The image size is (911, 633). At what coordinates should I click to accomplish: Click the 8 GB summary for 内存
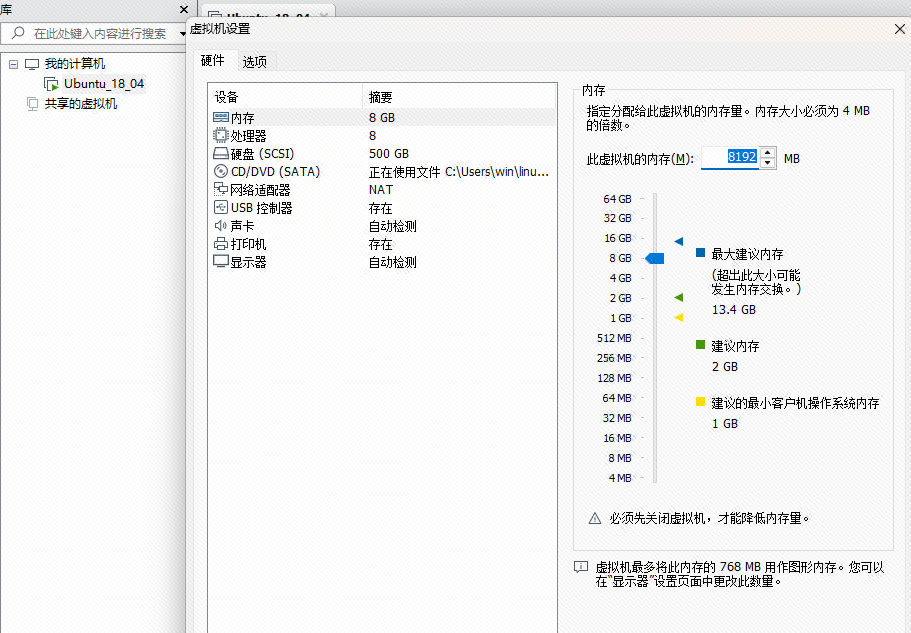382,118
